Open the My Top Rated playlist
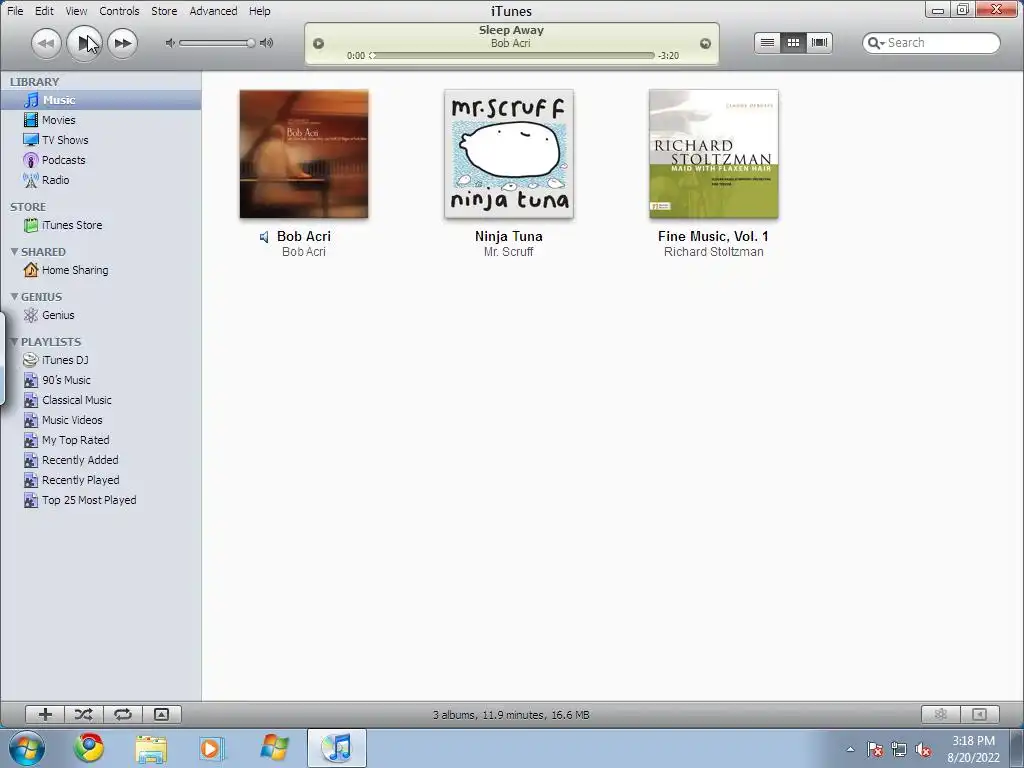Image resolution: width=1024 pixels, height=768 pixels. (101, 440)
